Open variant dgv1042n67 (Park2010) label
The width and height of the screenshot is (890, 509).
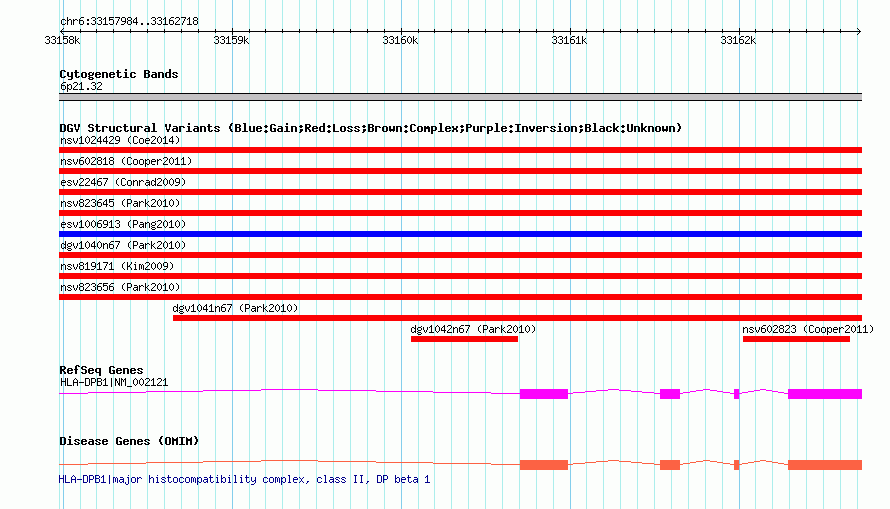click(x=473, y=329)
